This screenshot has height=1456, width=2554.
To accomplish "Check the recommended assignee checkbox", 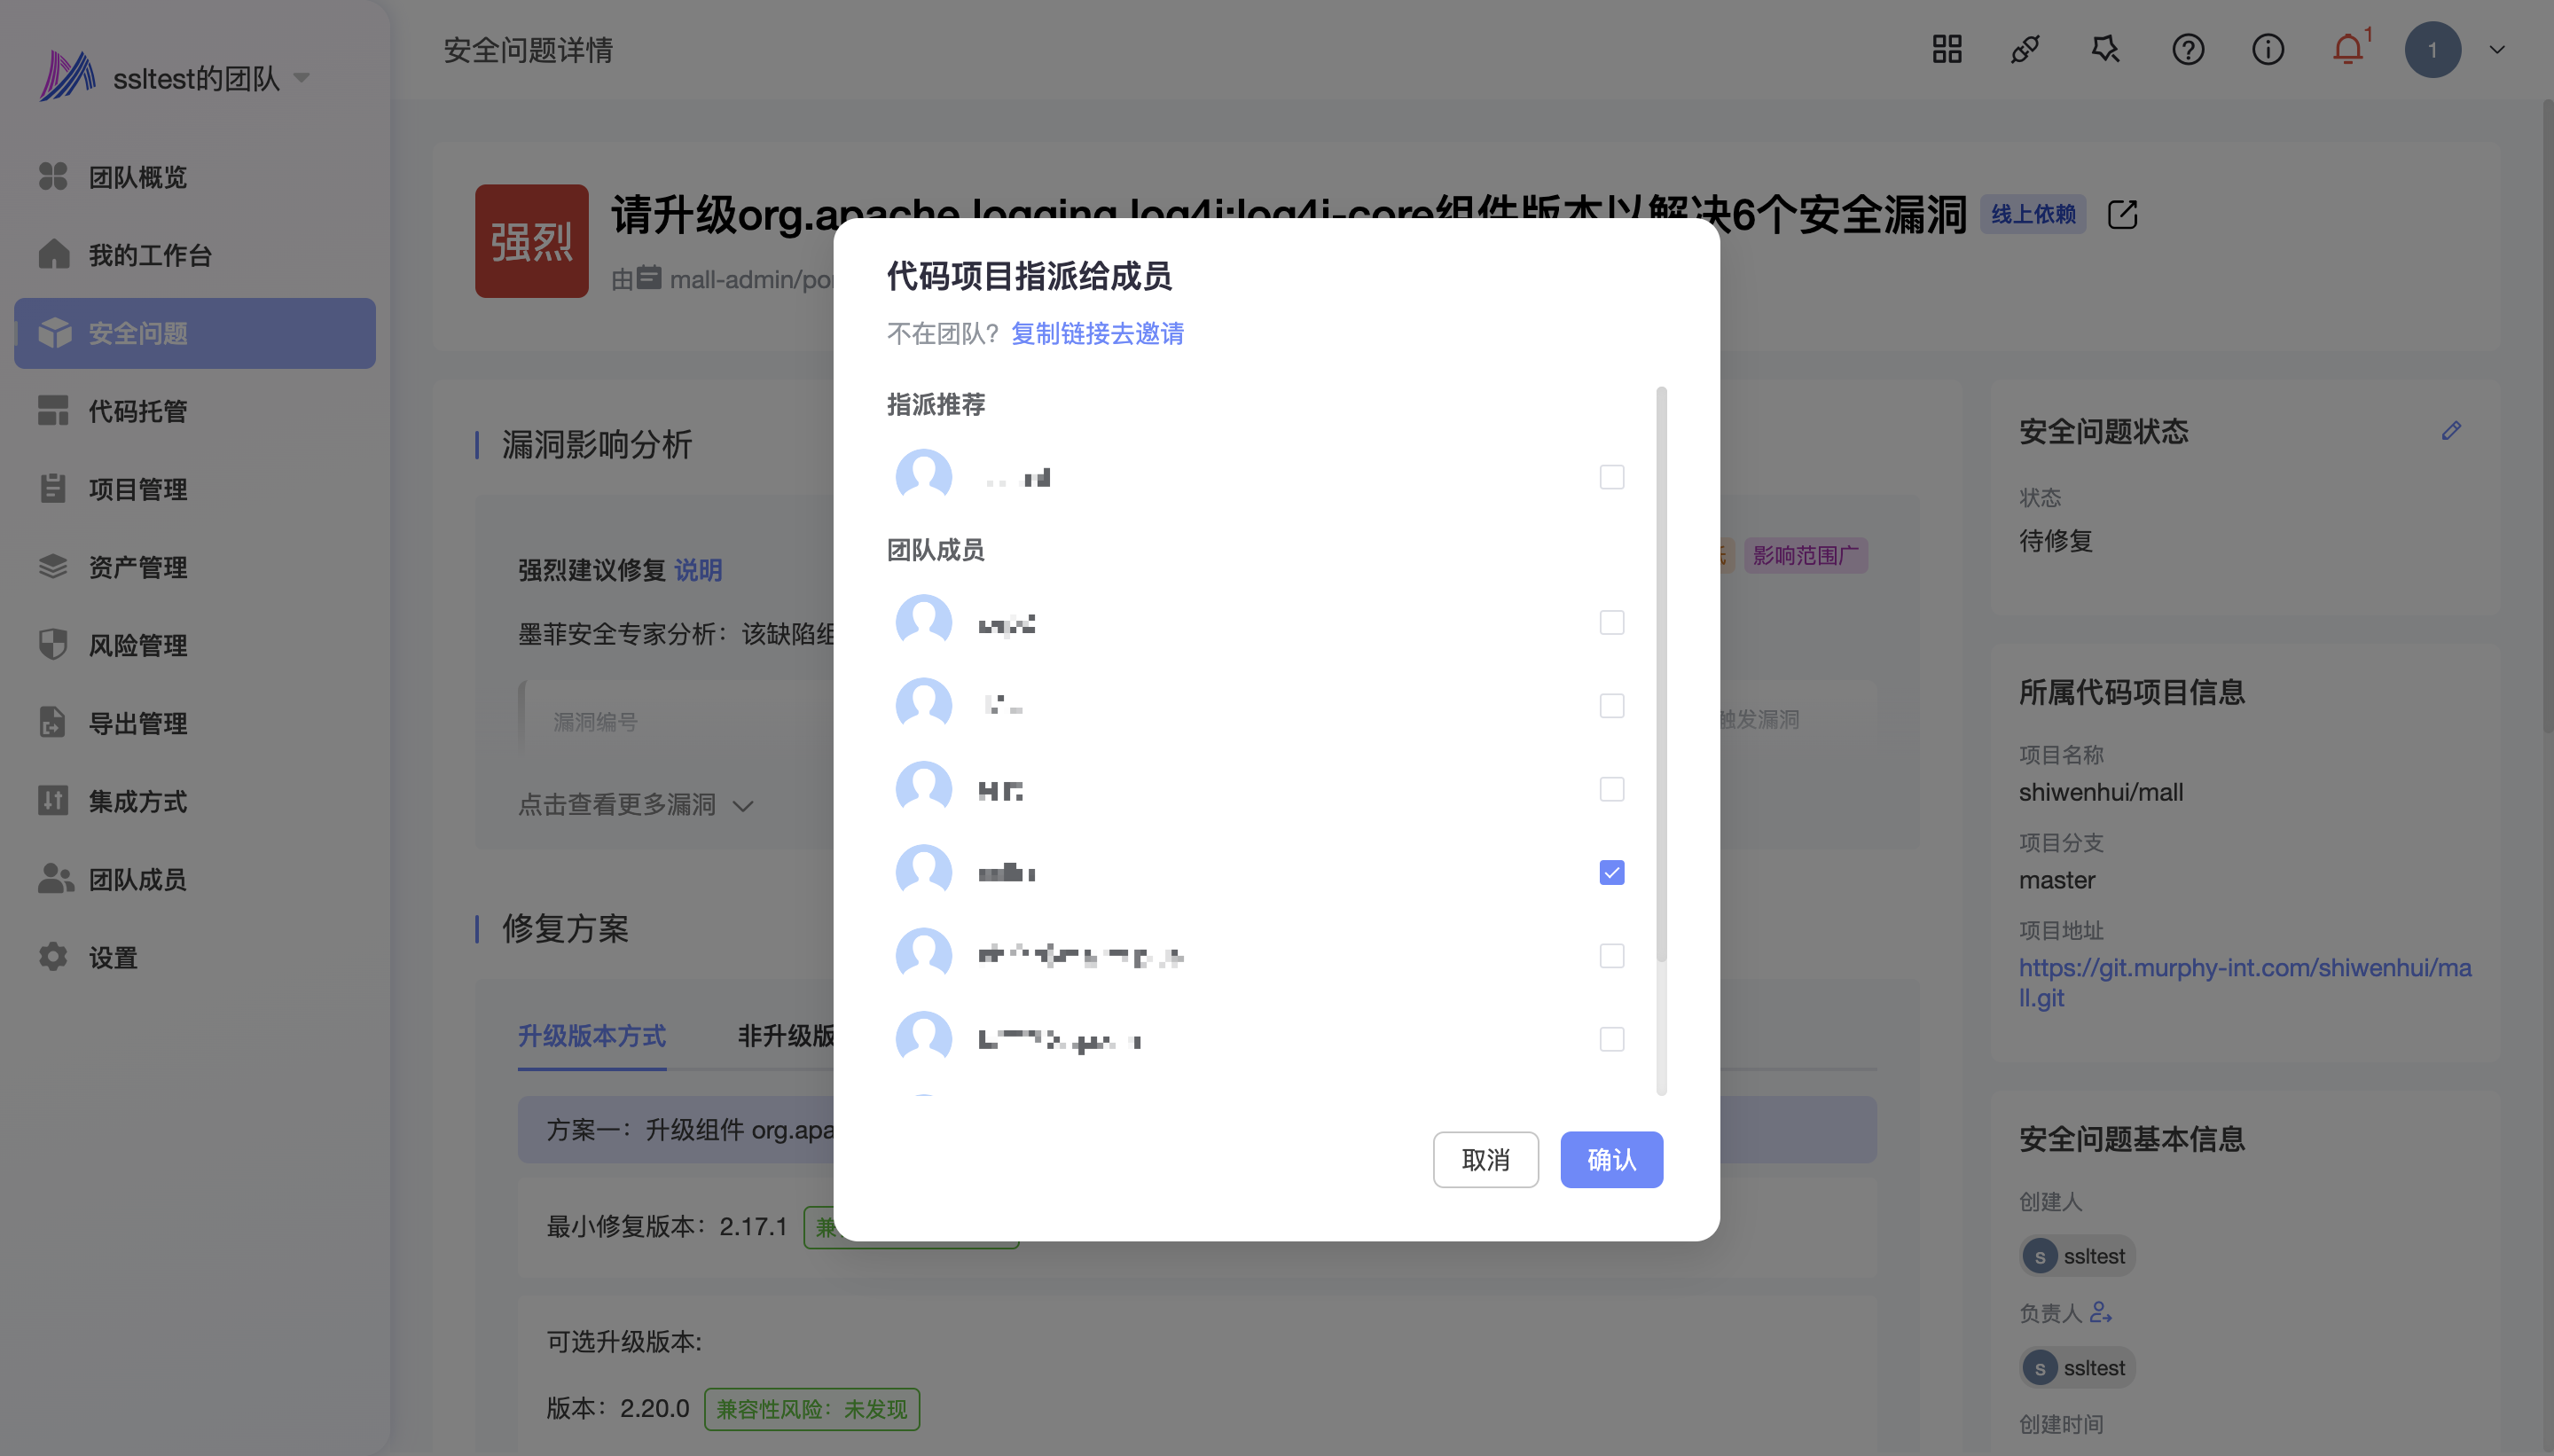I will [1611, 477].
